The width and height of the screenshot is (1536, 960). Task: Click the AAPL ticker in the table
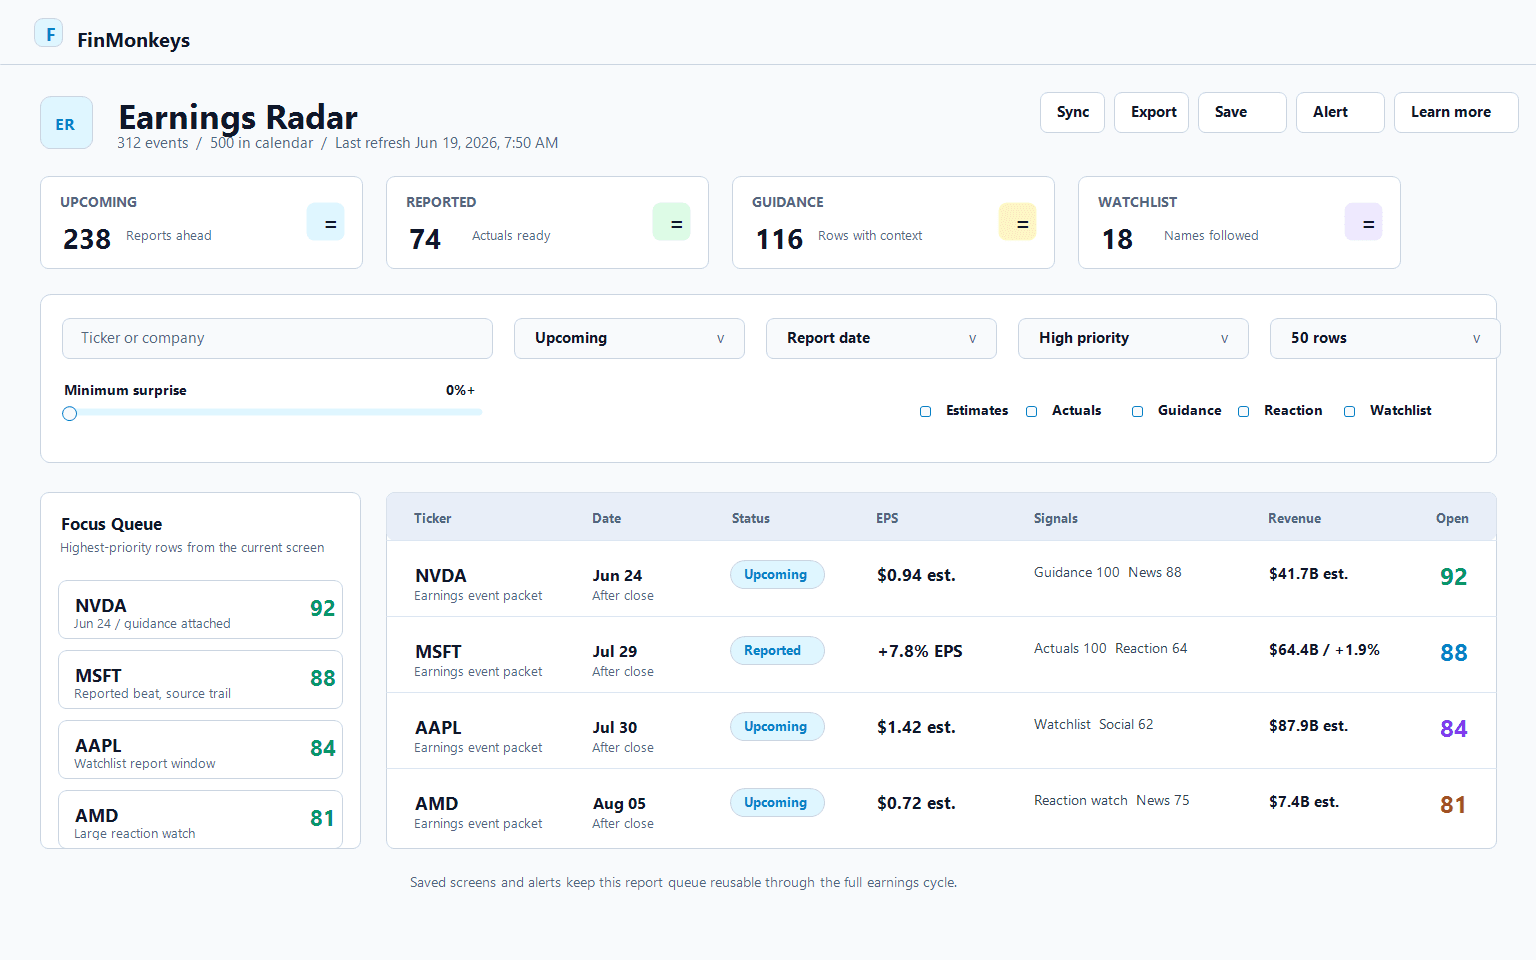438,728
